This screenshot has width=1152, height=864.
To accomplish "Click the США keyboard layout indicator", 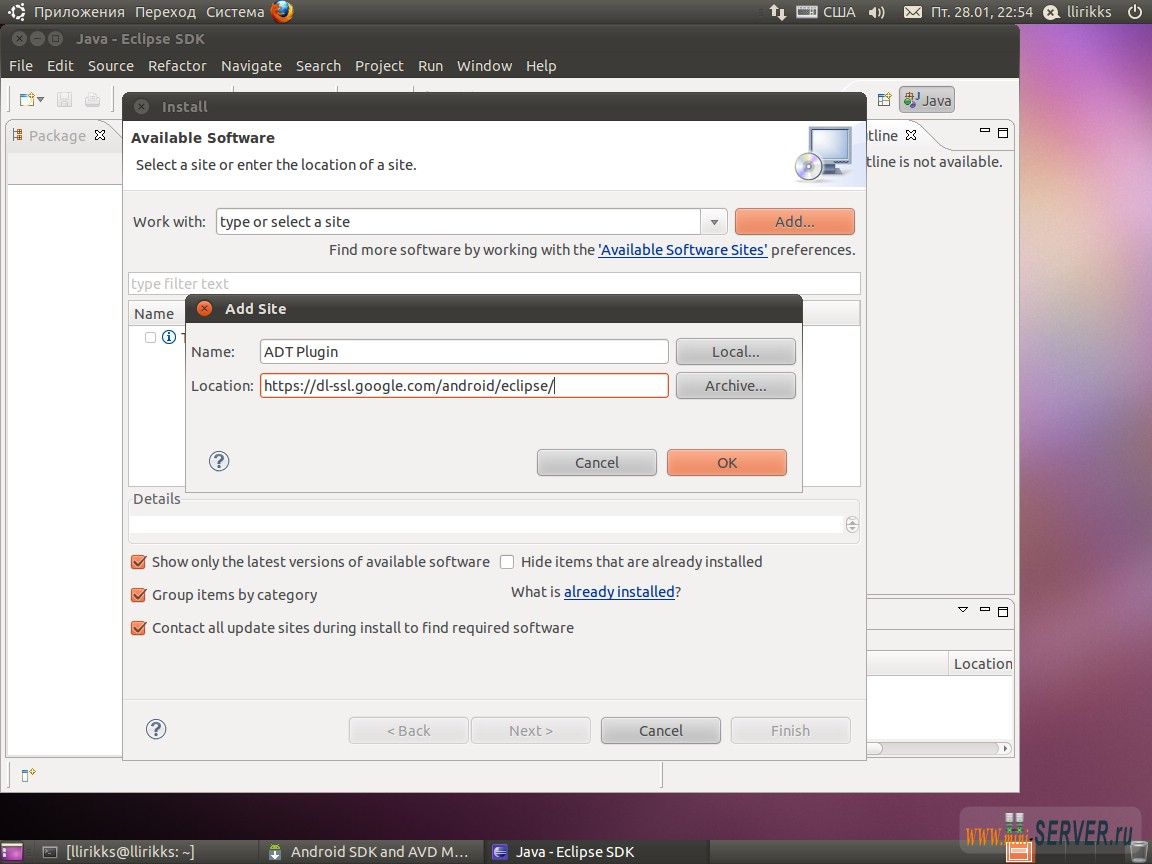I will pyautogui.click(x=826, y=12).
